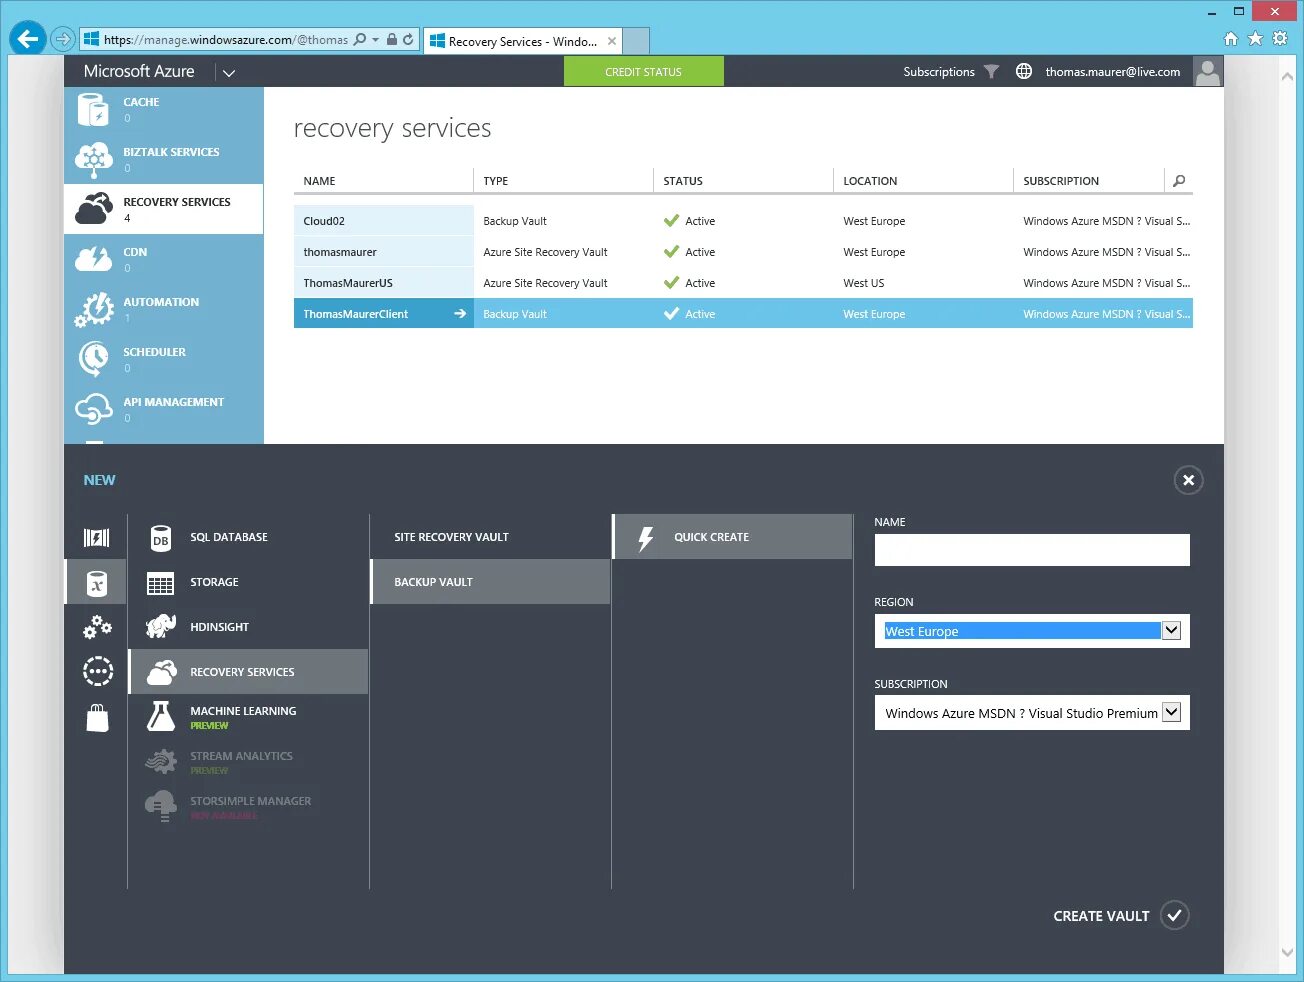Open the ThomasMaurerUS vault row
This screenshot has width=1304, height=982.
pos(742,283)
